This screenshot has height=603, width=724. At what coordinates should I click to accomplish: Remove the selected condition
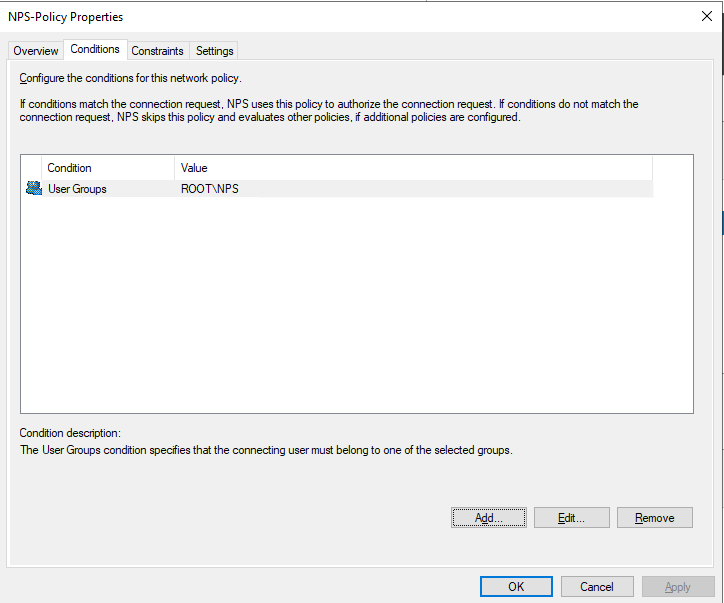coord(655,518)
